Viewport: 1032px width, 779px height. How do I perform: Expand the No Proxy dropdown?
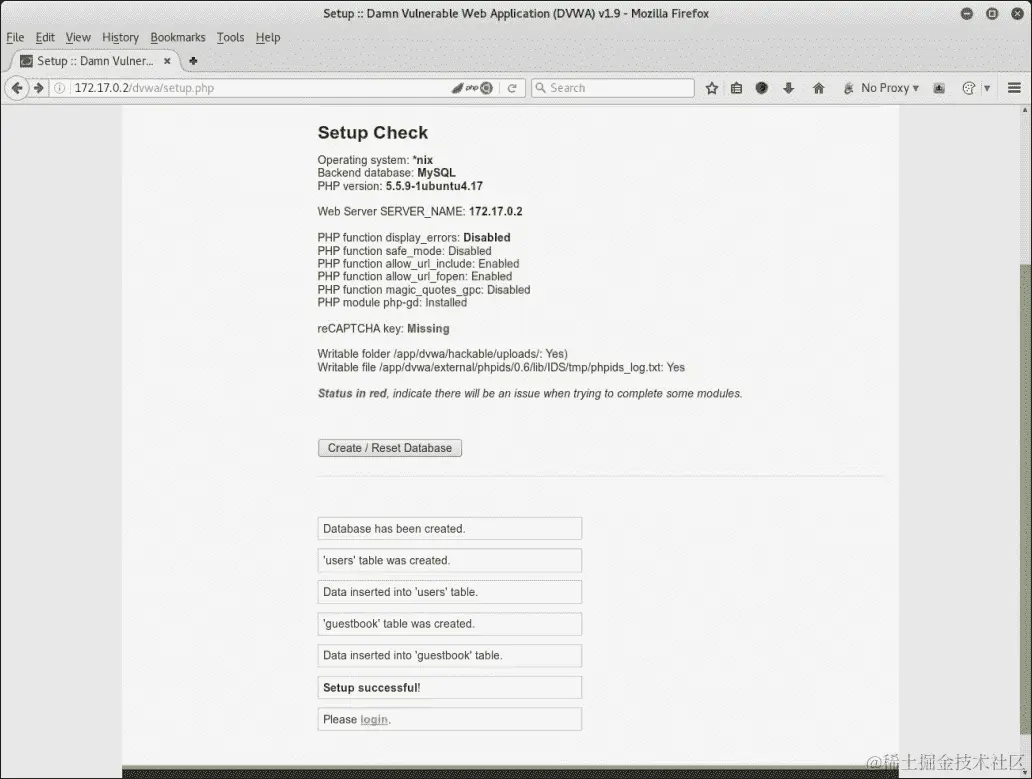tap(890, 88)
